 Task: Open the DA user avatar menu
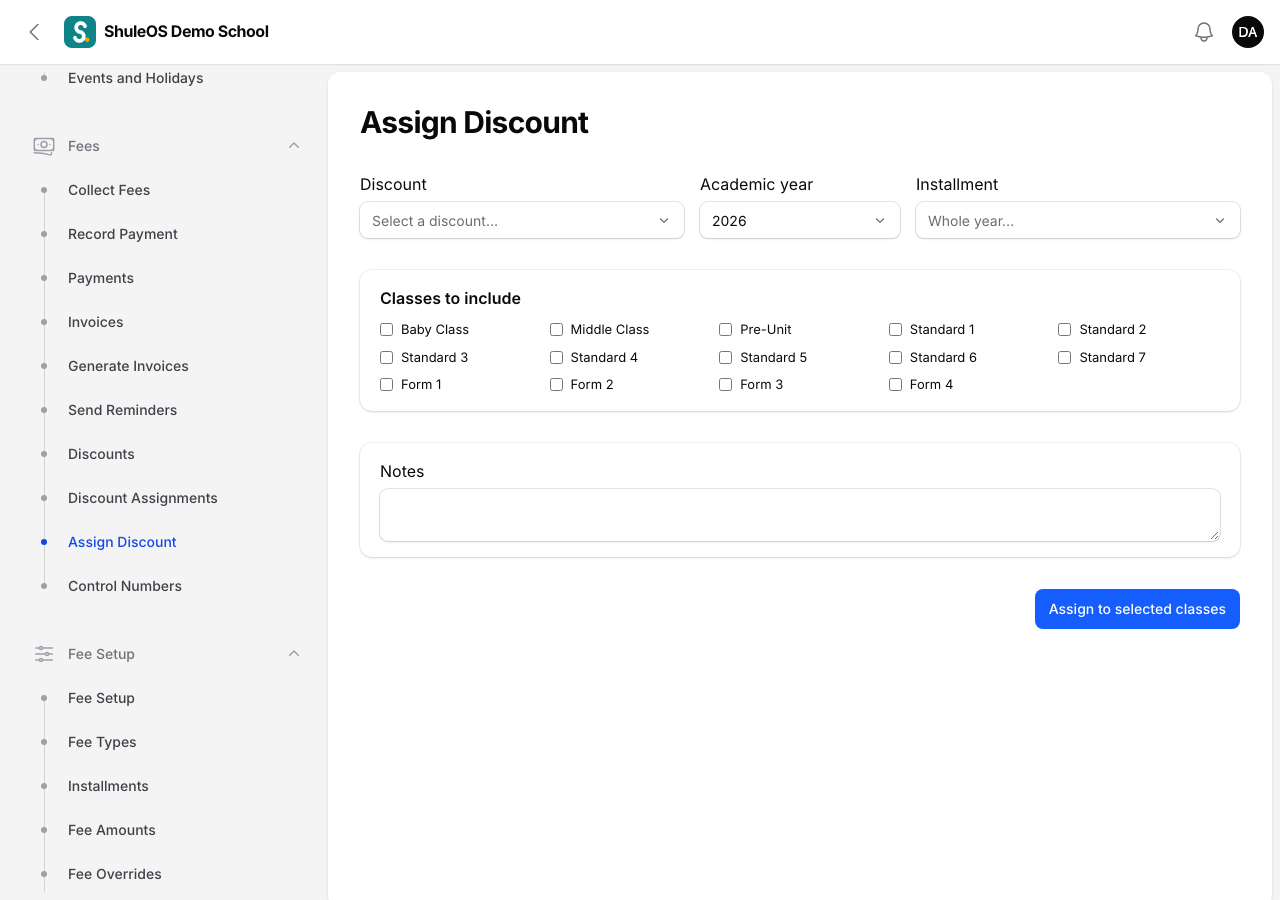(1248, 32)
